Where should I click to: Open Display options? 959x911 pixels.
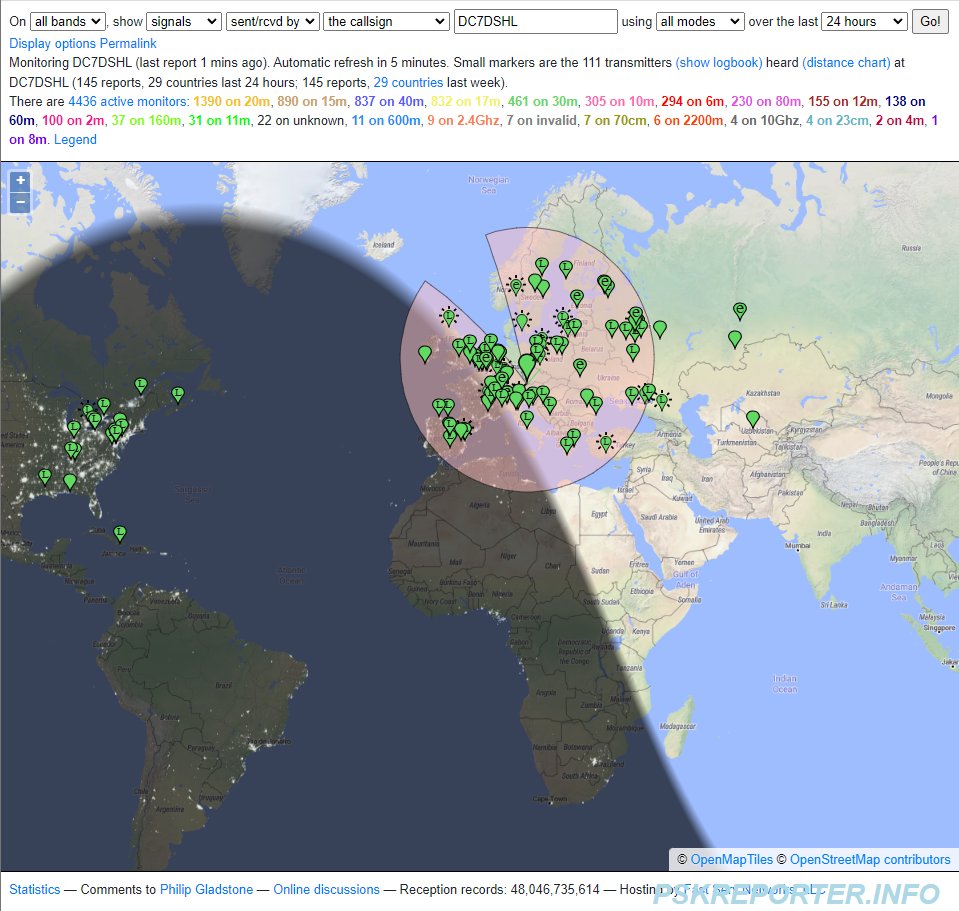pyautogui.click(x=53, y=43)
